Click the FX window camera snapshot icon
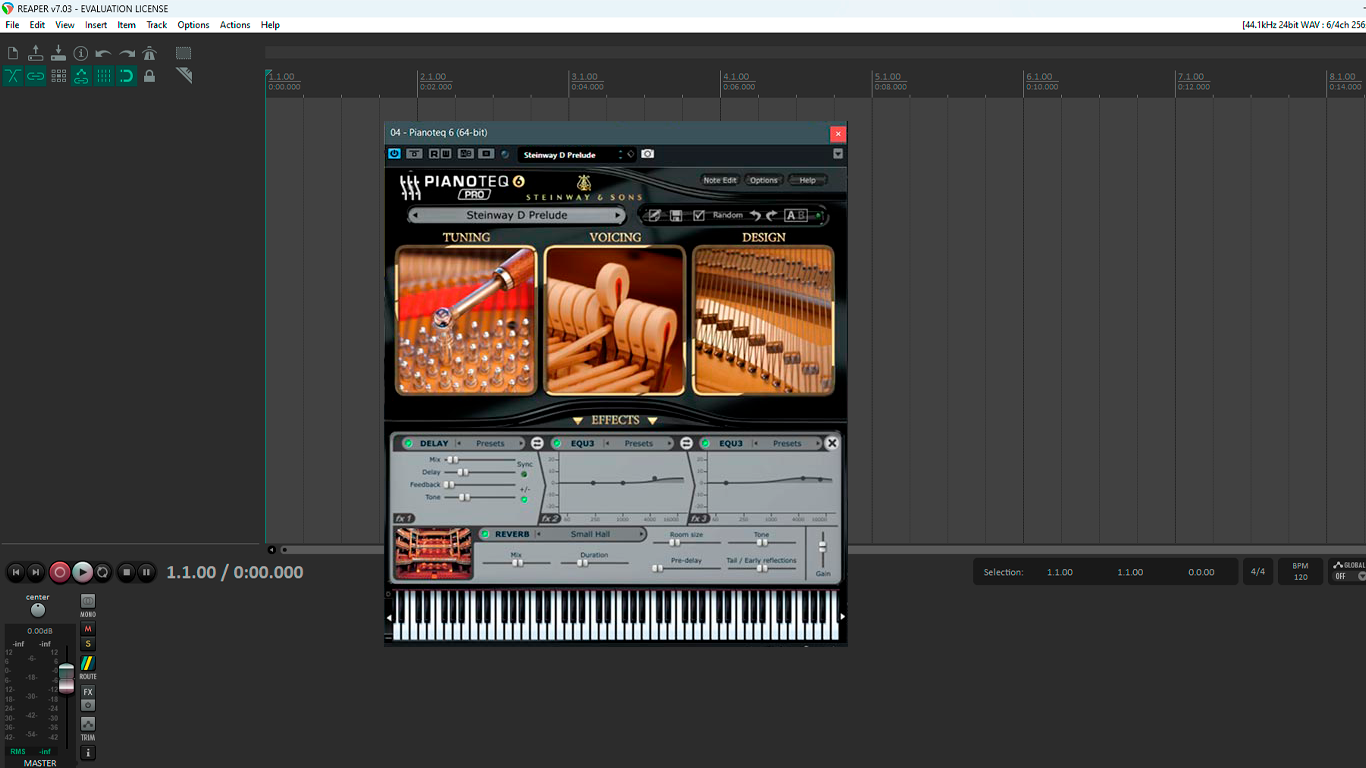This screenshot has width=1366, height=768. (x=648, y=154)
